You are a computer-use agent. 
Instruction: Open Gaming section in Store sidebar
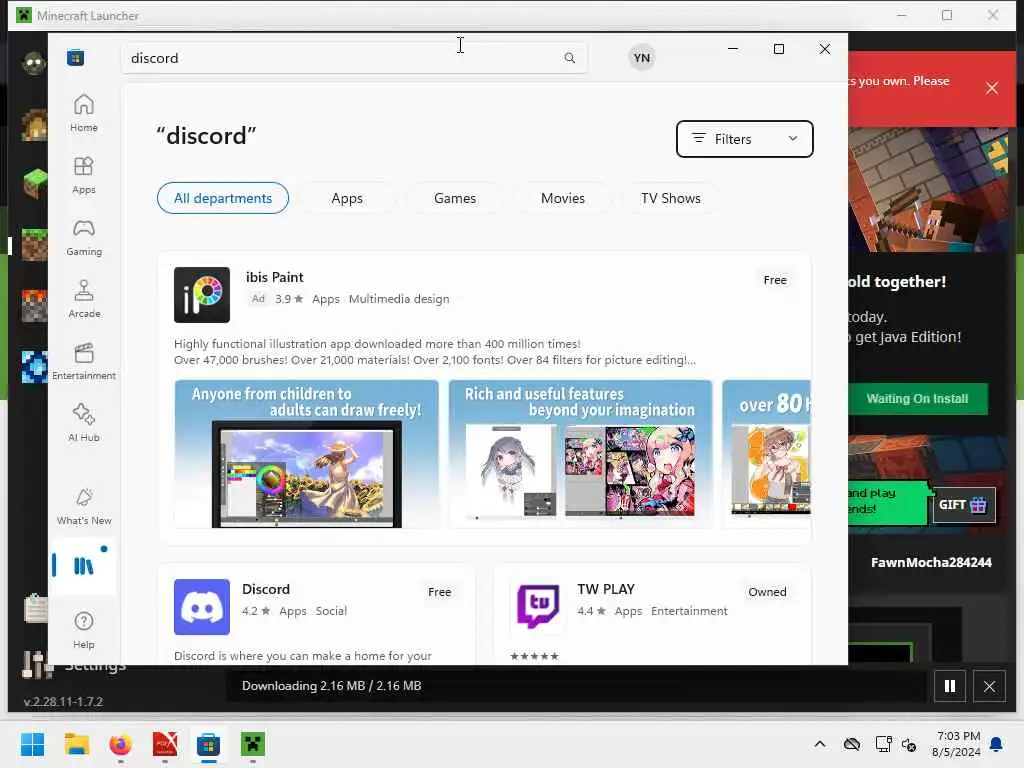84,237
